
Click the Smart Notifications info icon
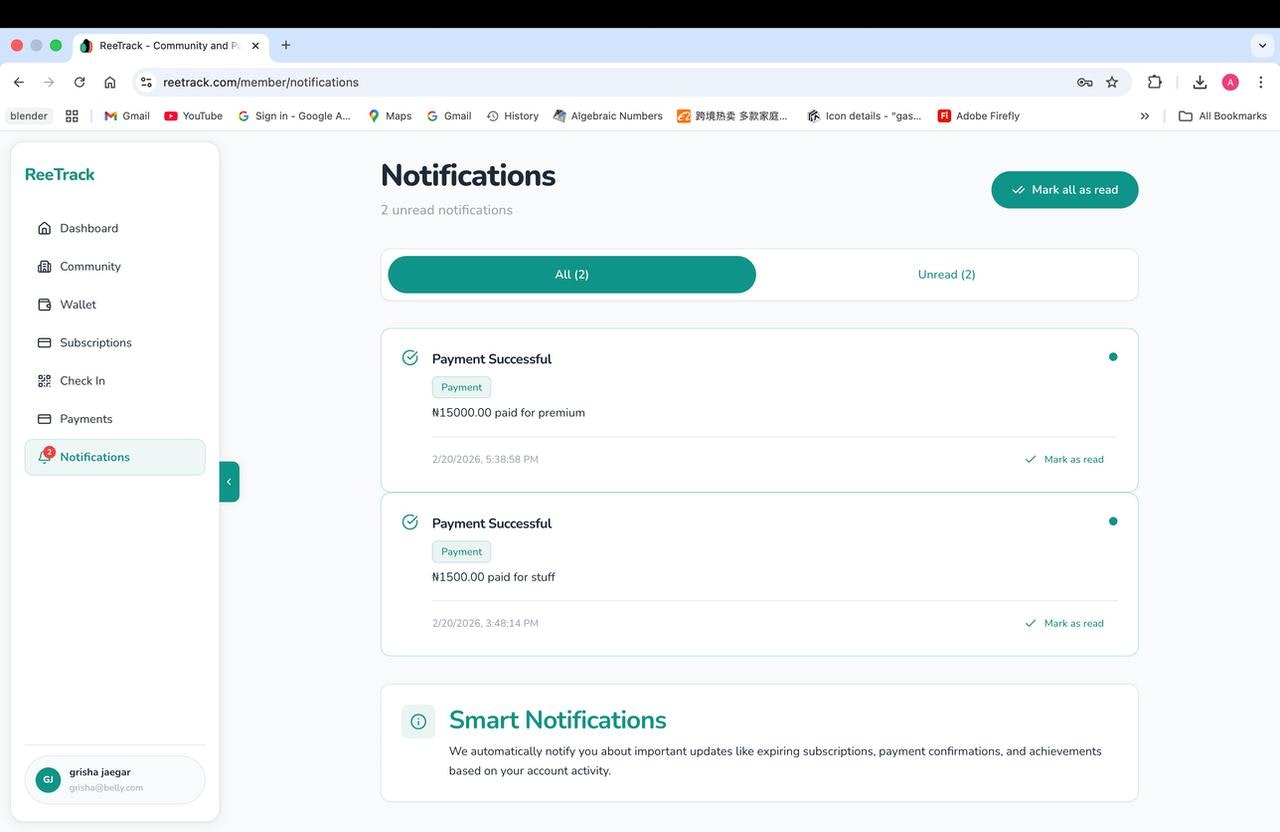418,721
